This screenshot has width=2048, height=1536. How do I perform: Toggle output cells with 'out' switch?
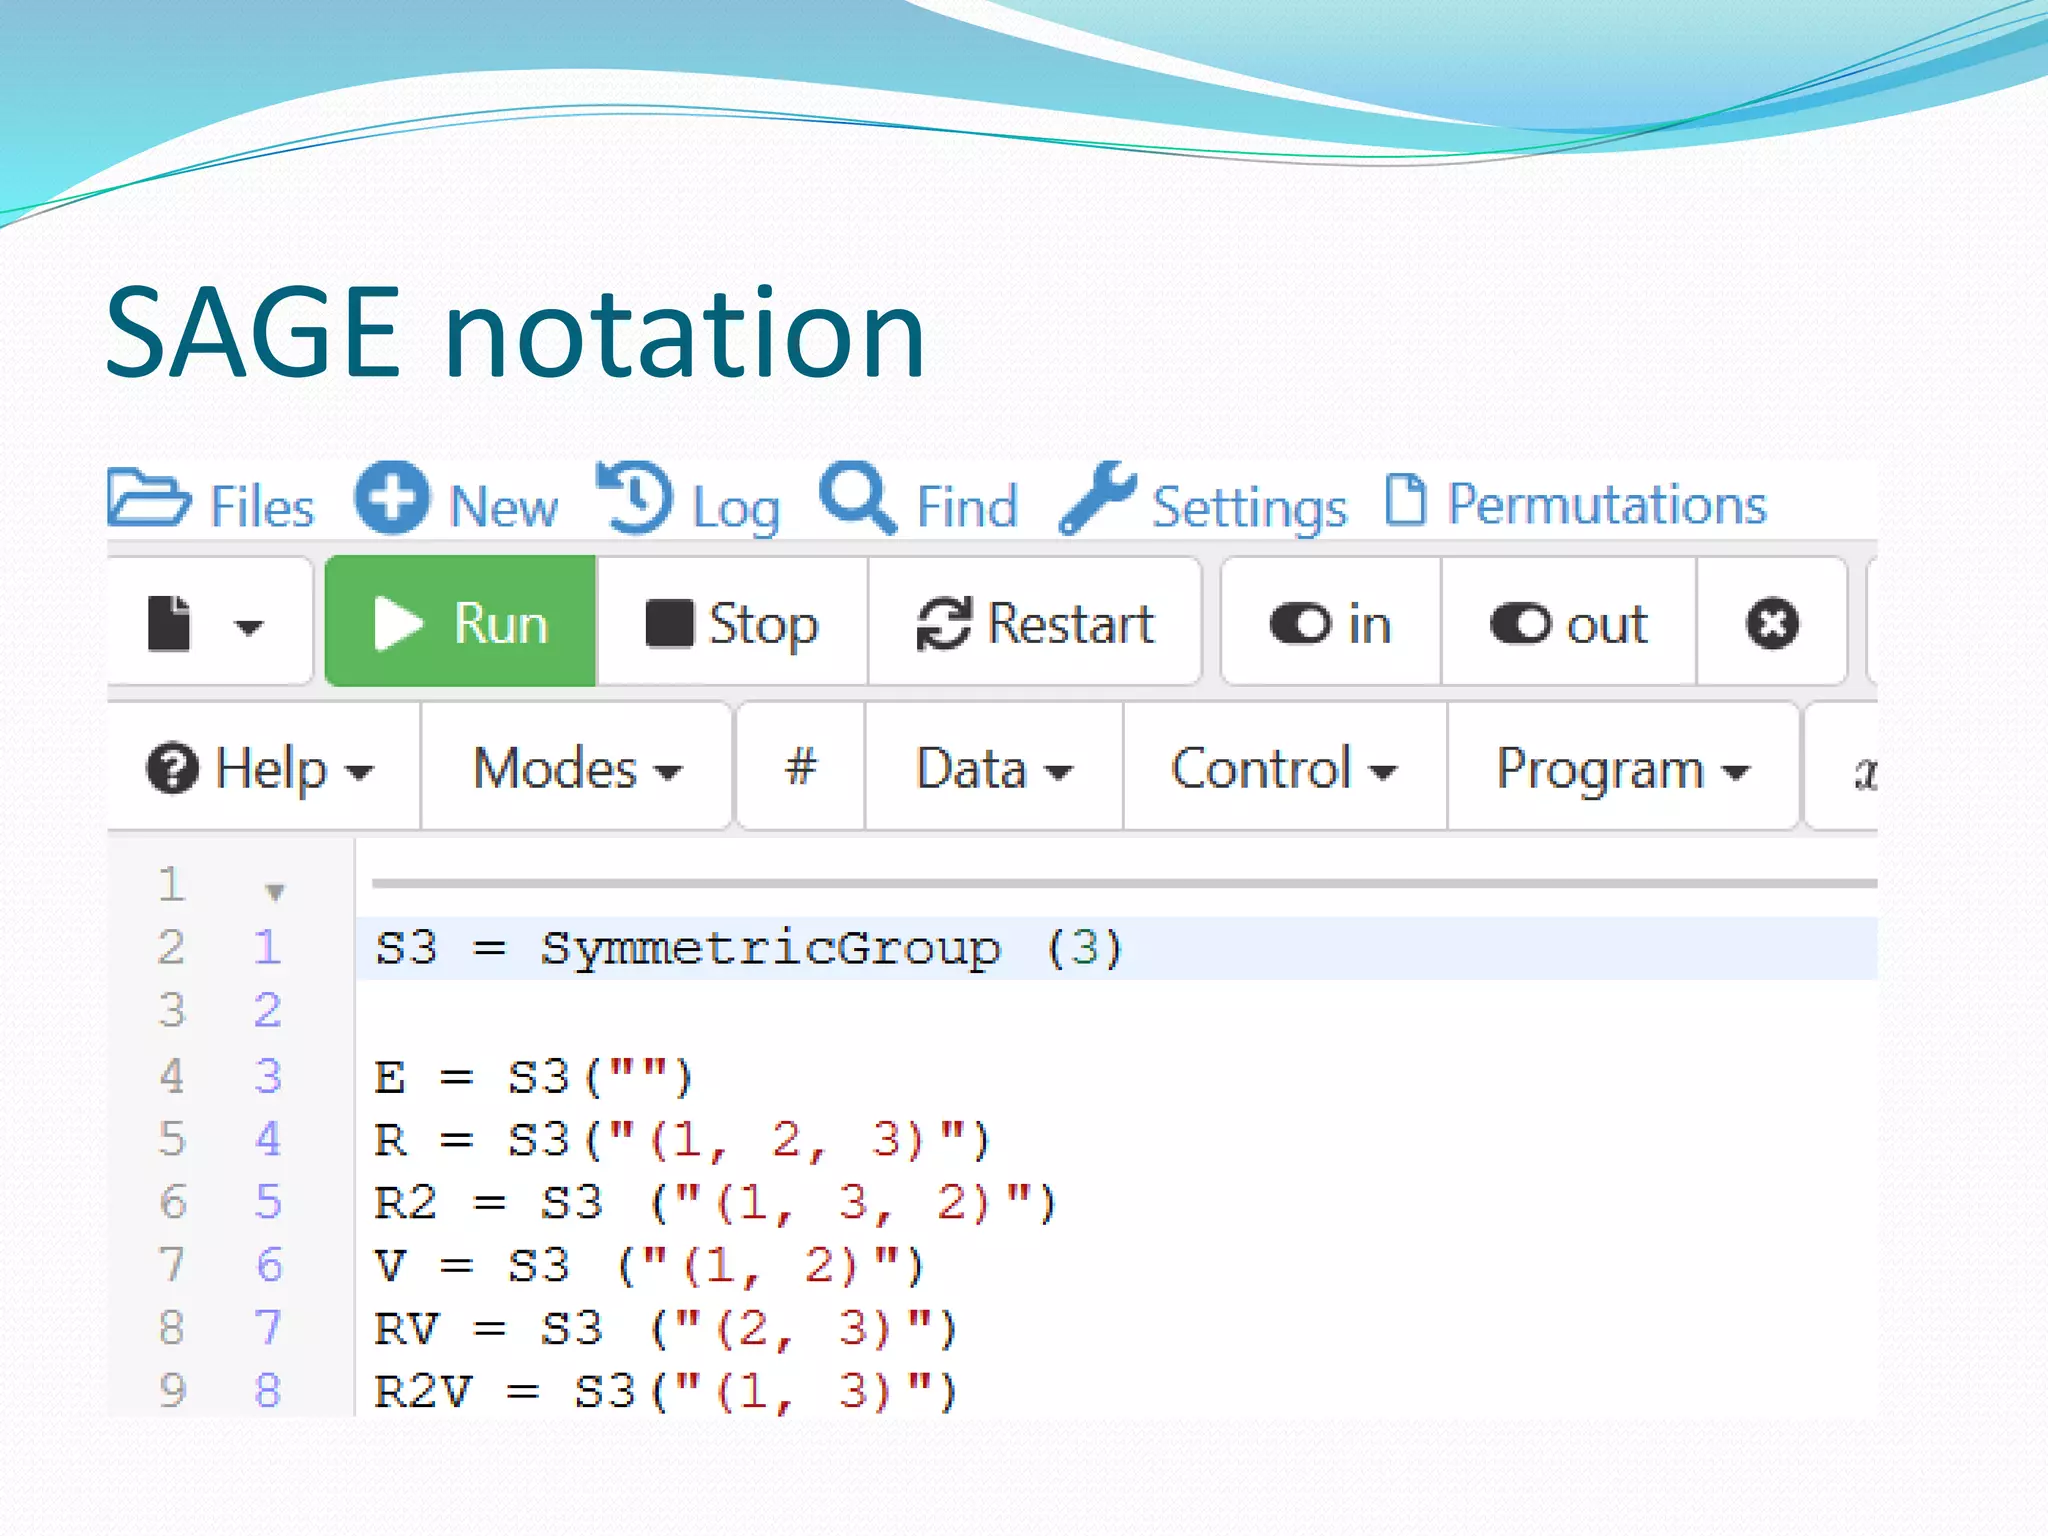click(x=1568, y=621)
